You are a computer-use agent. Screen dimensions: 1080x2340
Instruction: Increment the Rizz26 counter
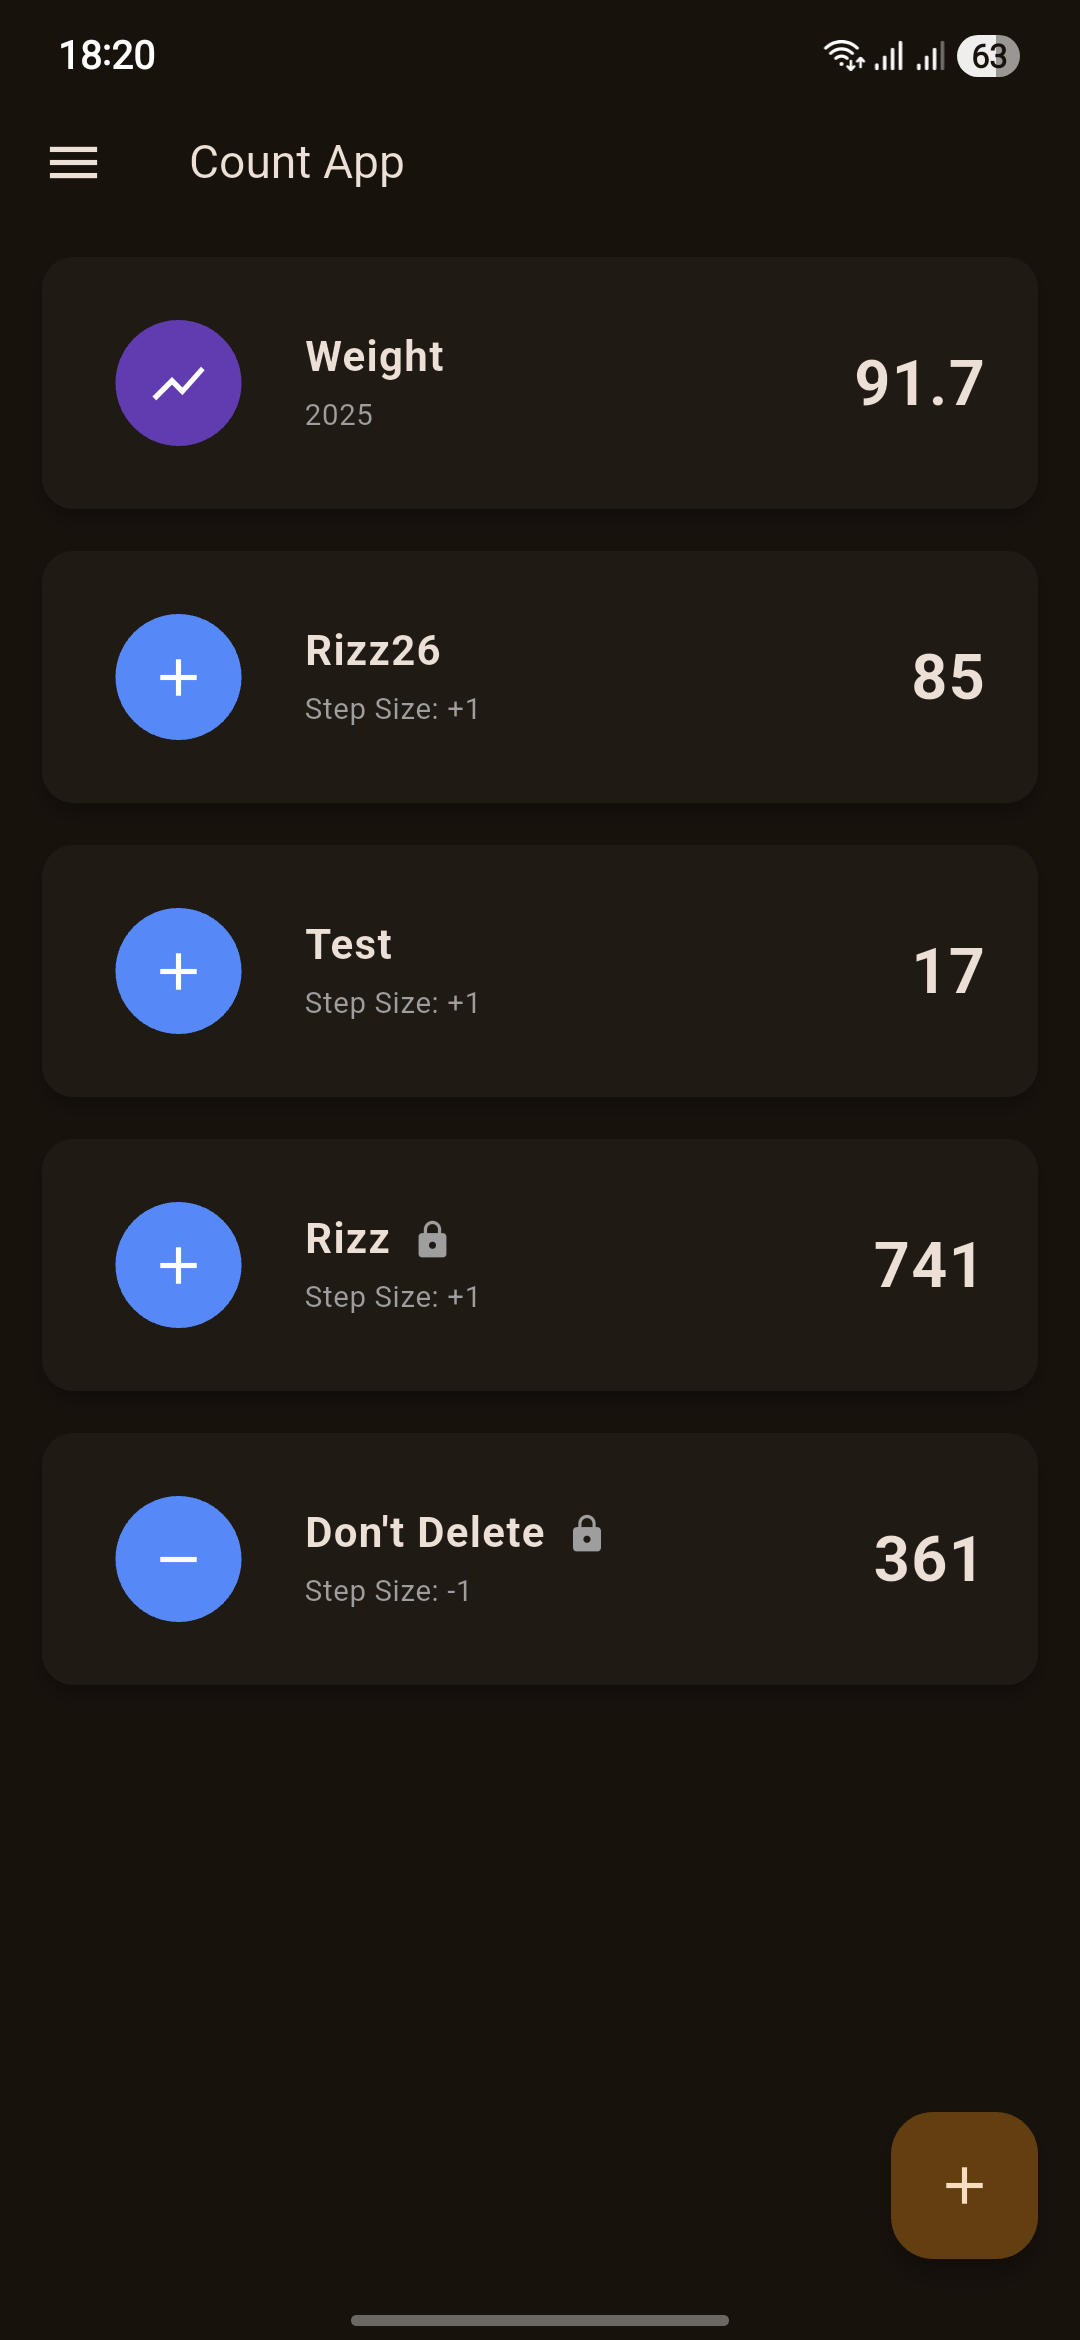point(178,677)
